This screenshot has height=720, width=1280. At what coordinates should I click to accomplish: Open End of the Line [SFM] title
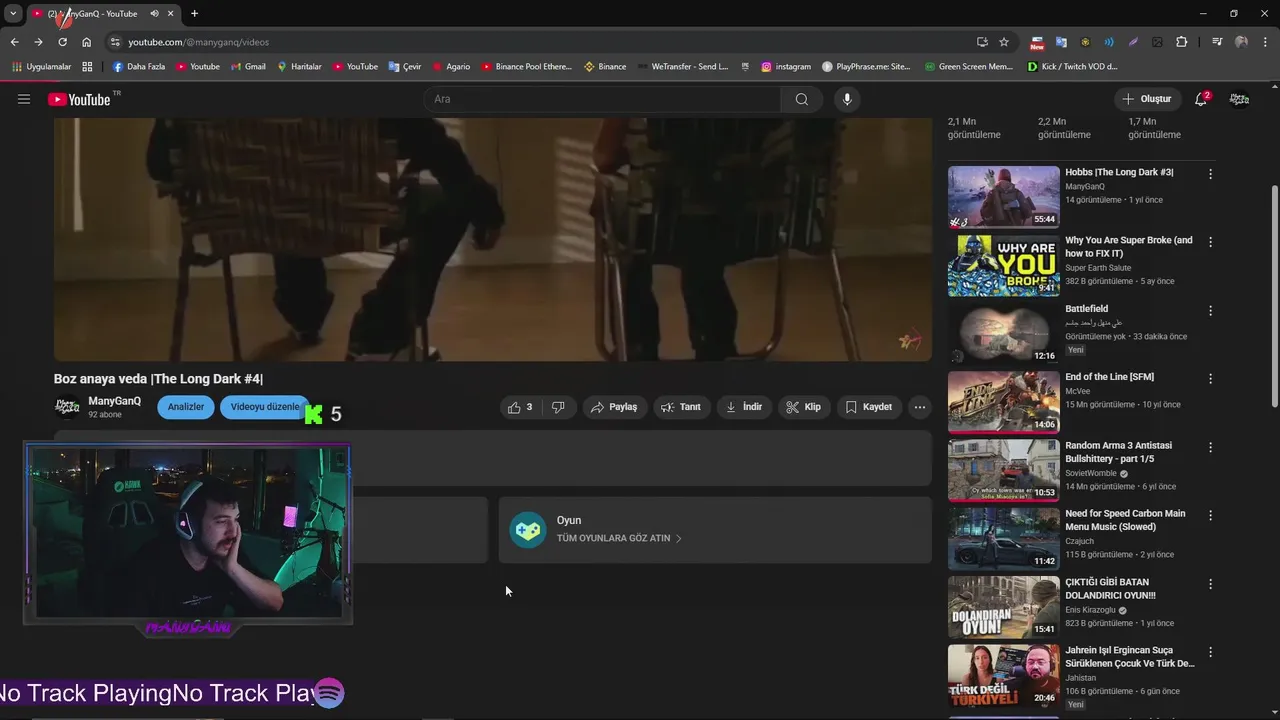tap(1110, 377)
